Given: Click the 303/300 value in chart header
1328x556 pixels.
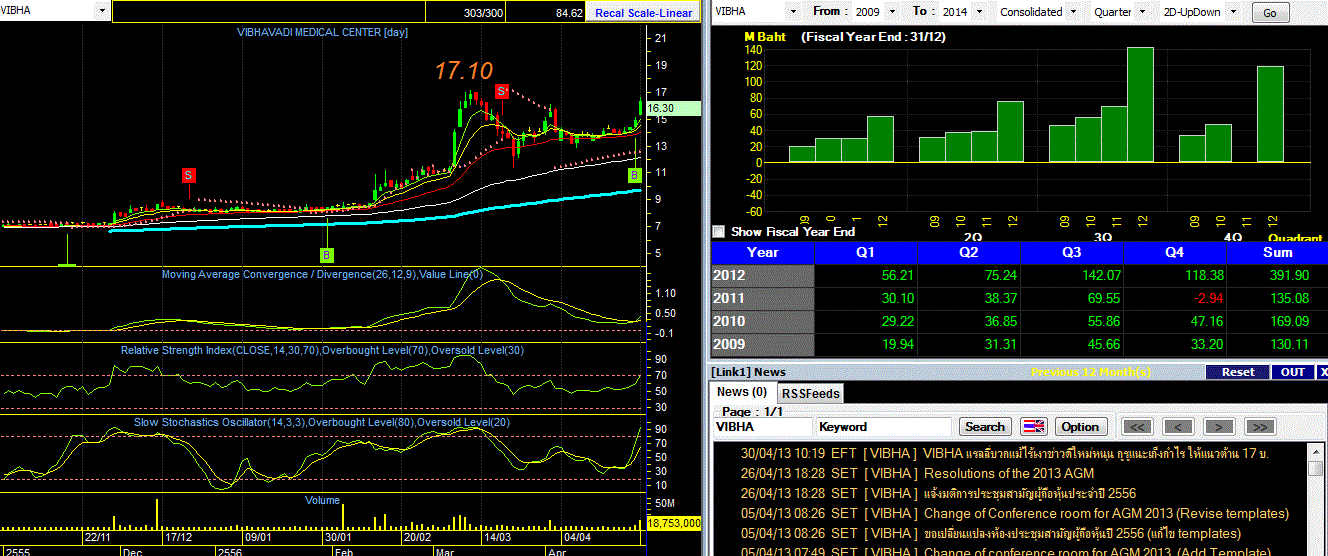Looking at the screenshot, I should [484, 13].
